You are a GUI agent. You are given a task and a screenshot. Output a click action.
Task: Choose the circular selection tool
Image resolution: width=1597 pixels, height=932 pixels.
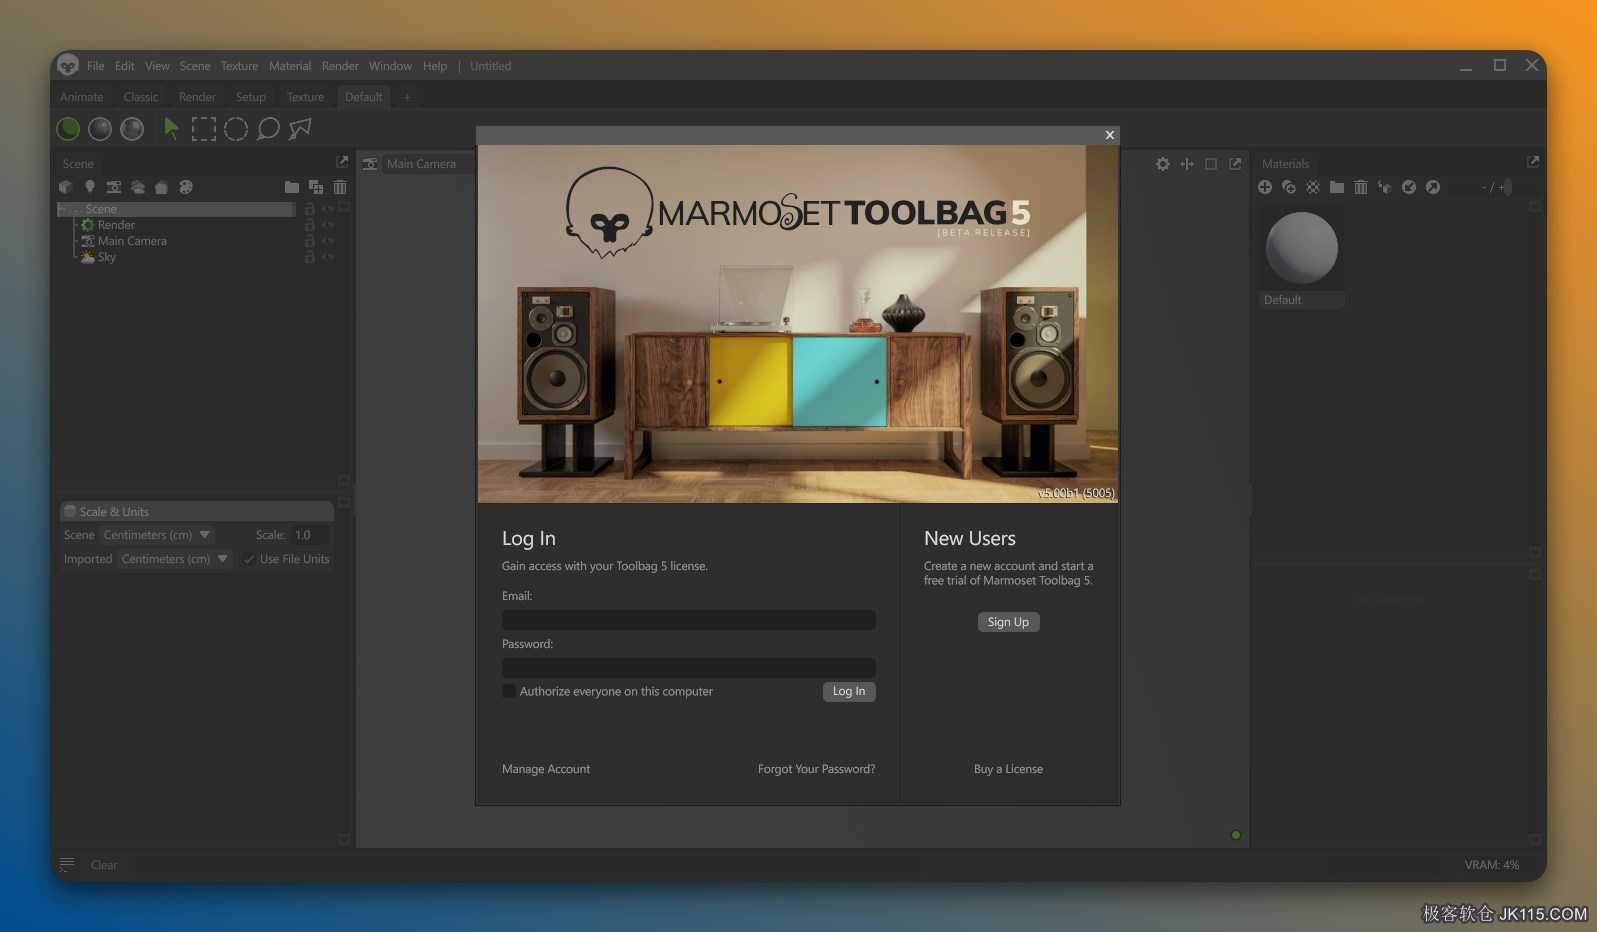click(236, 129)
